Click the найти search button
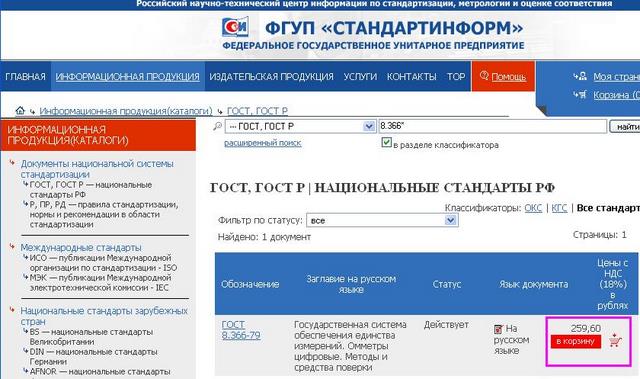Image resolution: width=640 pixels, height=379 pixels. tap(625, 126)
